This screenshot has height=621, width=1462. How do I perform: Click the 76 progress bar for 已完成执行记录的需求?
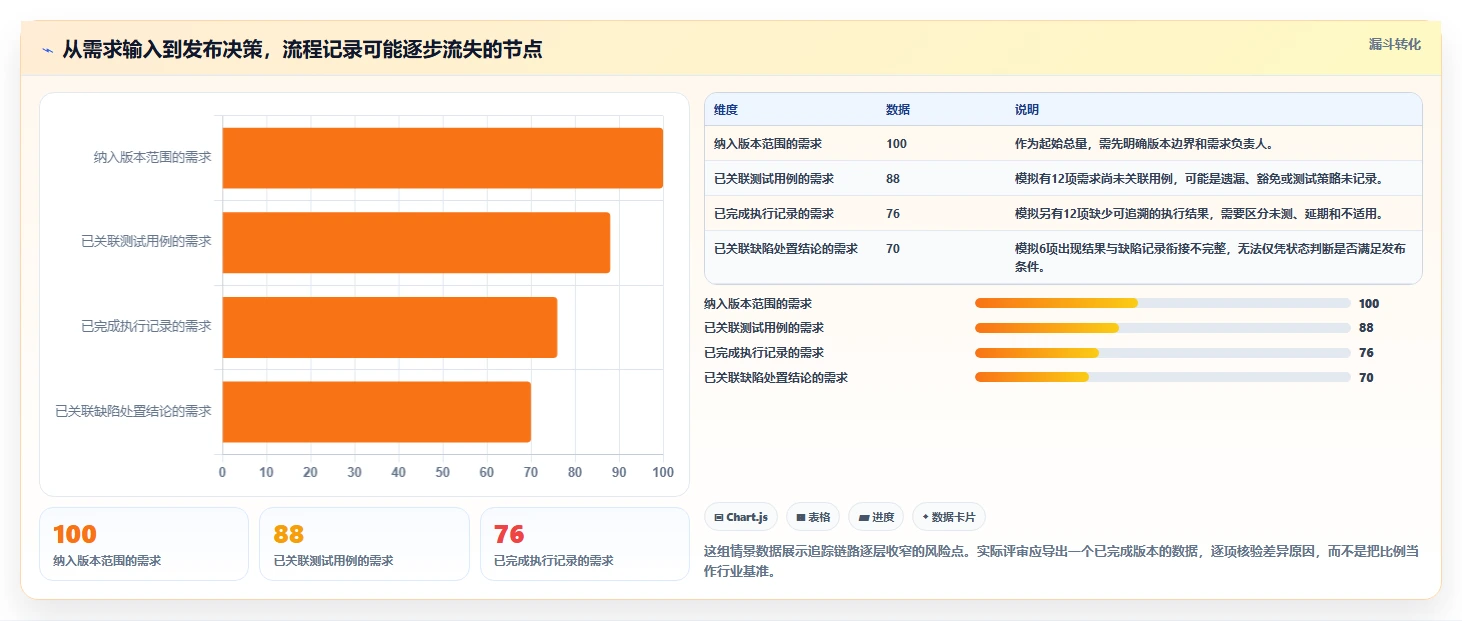pos(1163,353)
